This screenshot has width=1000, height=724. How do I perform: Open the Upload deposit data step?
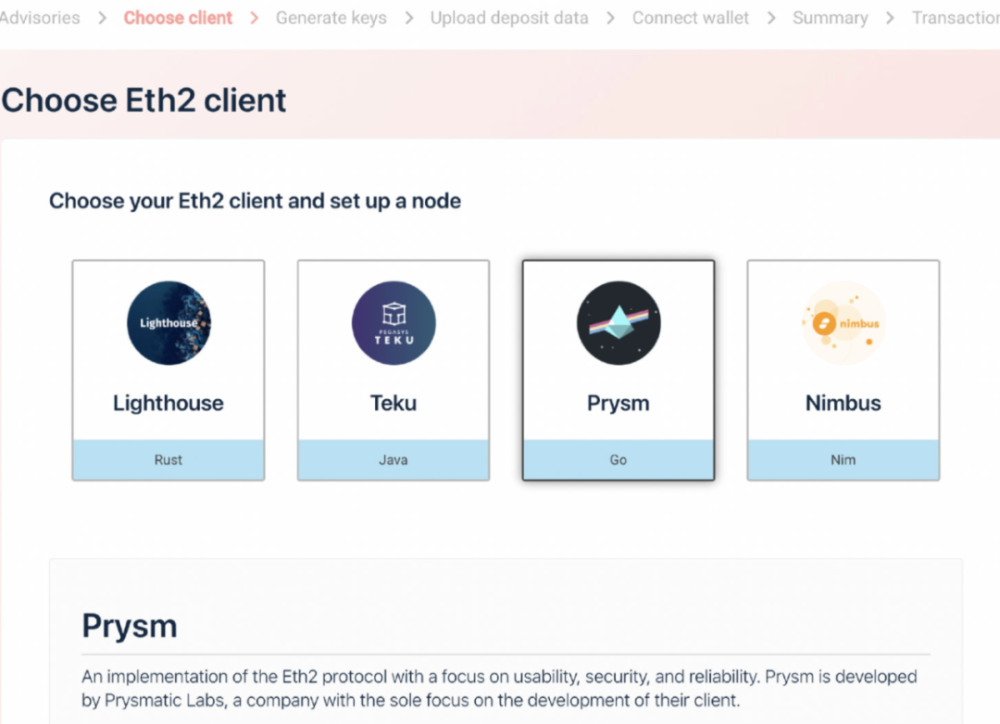point(509,18)
